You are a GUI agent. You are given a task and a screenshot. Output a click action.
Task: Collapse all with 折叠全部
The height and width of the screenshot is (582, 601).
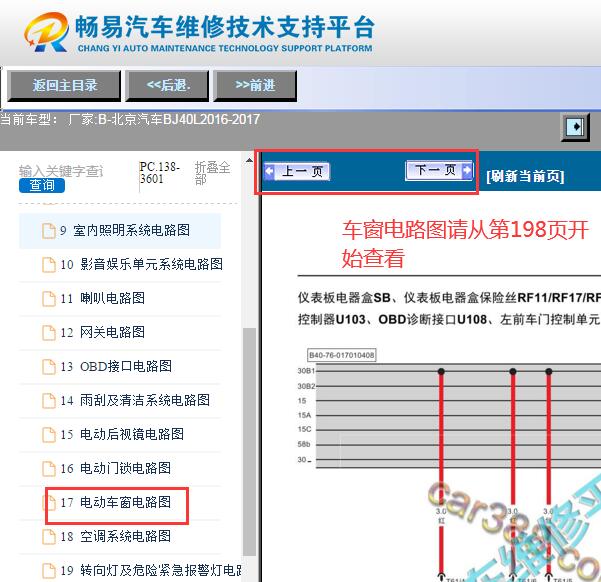[212, 173]
